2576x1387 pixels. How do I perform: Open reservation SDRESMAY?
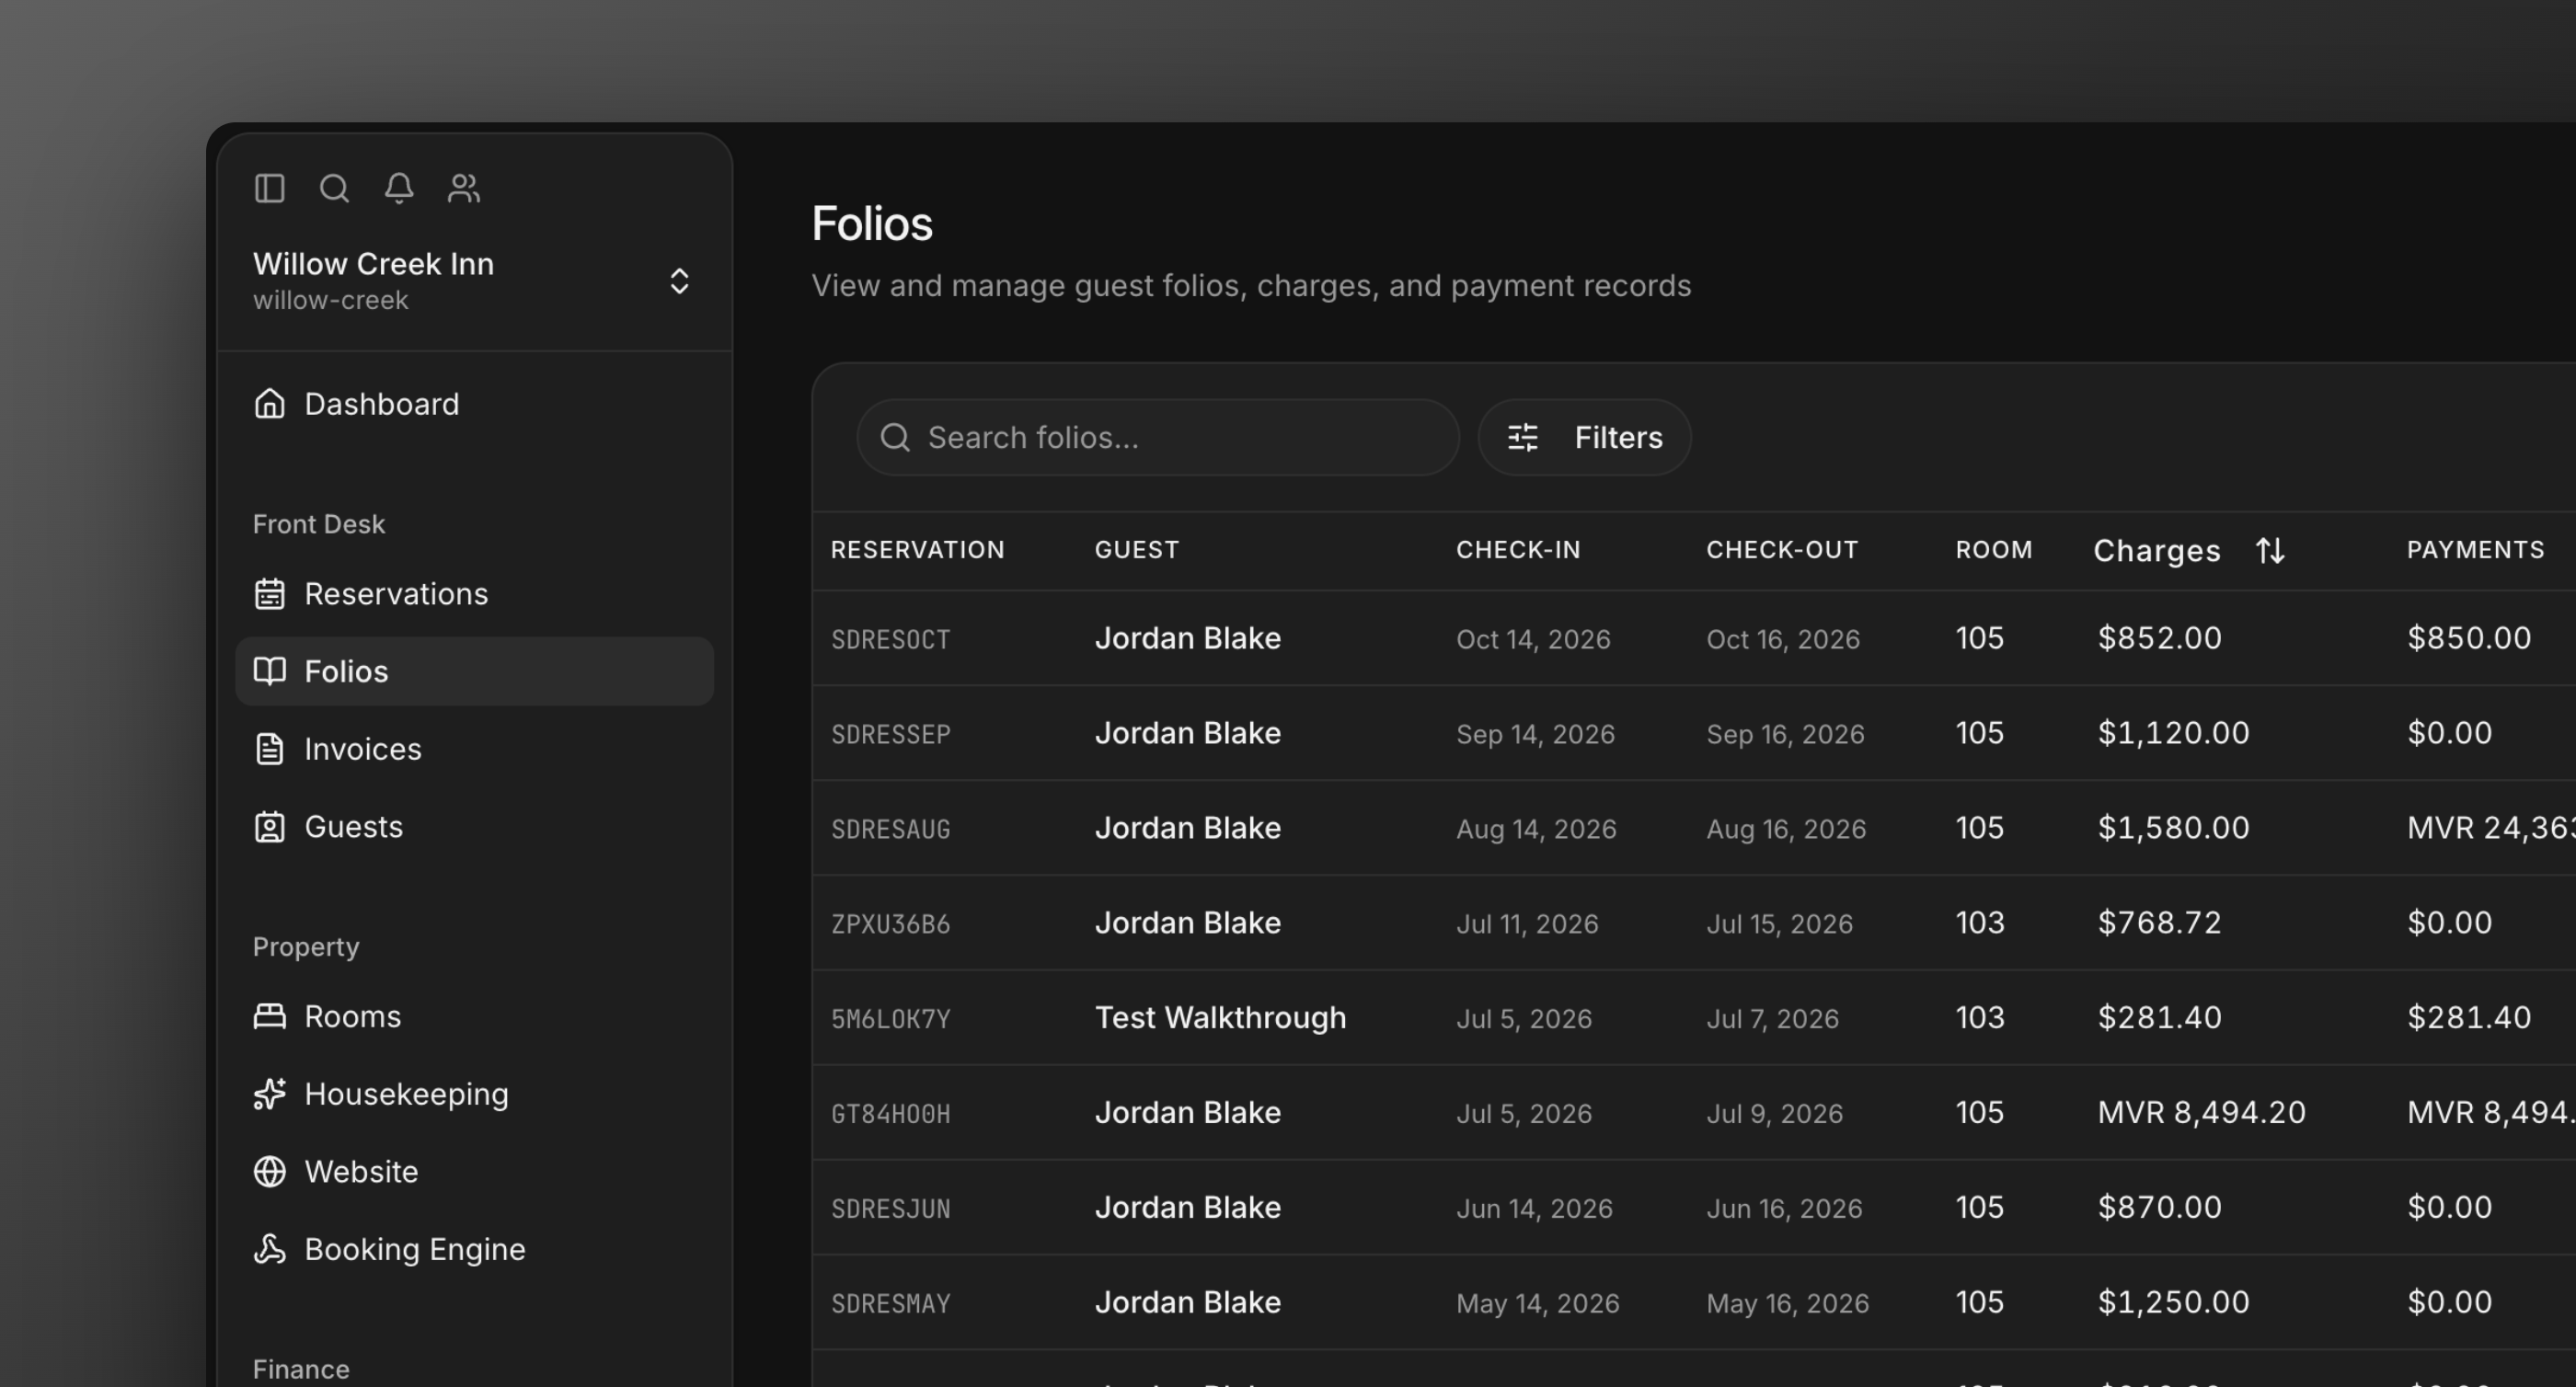890,1304
